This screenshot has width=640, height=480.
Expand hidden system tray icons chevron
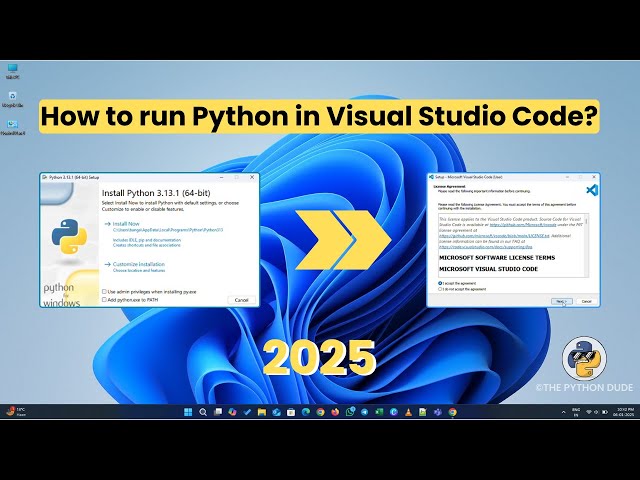pos(564,412)
